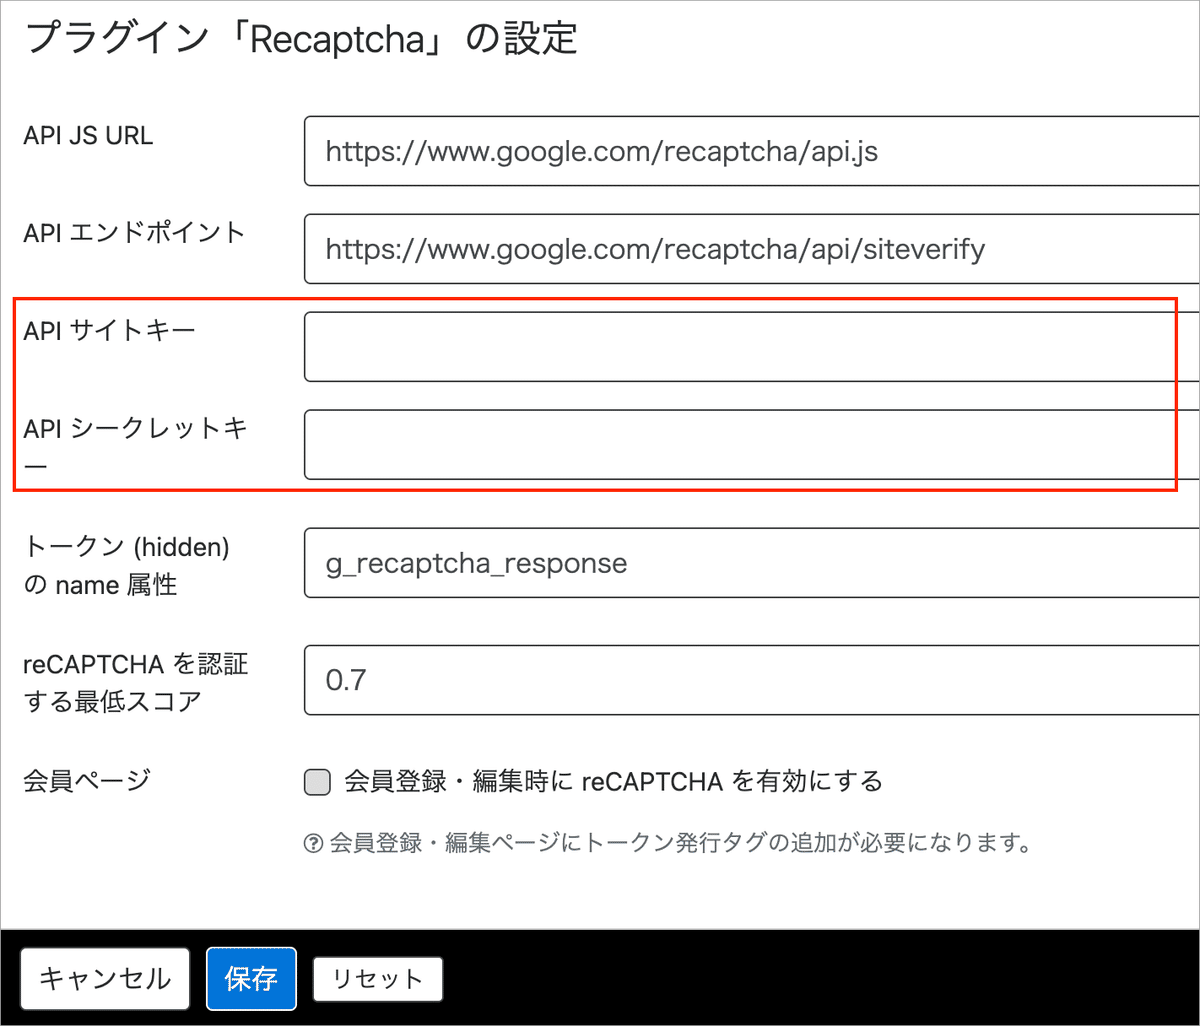This screenshot has height=1026, width=1200.
Task: Click the help question mark icon
Action: 312,843
